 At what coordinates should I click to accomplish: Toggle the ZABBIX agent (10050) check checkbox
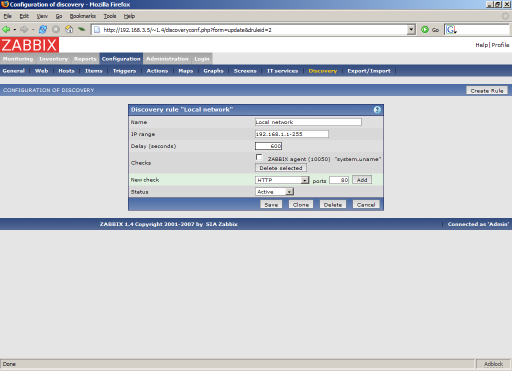click(x=259, y=157)
